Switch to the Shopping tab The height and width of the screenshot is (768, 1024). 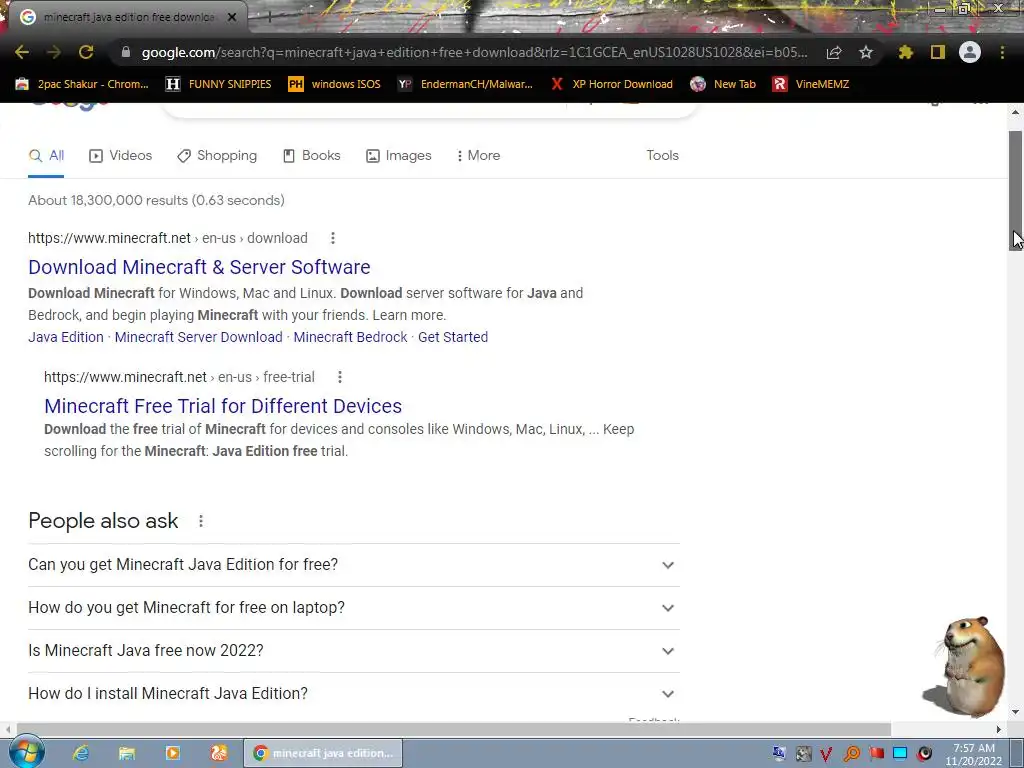coord(217,155)
